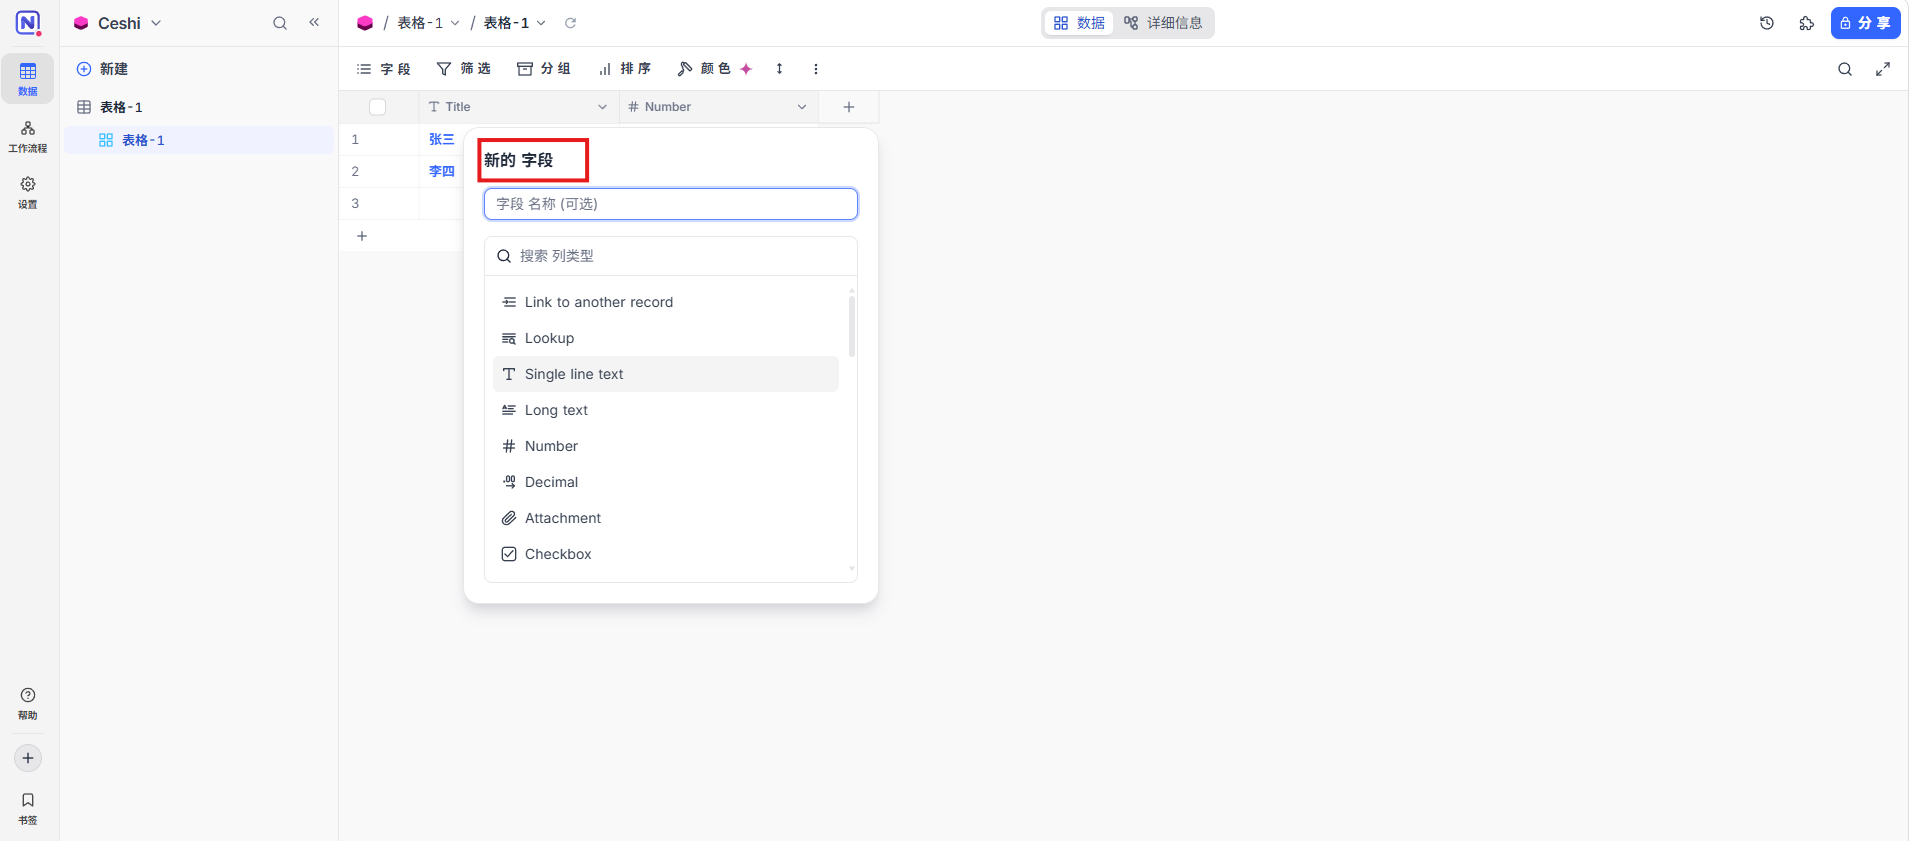The height and width of the screenshot is (841, 1911).
Task: Click the 张三 title cell
Action: [441, 140]
